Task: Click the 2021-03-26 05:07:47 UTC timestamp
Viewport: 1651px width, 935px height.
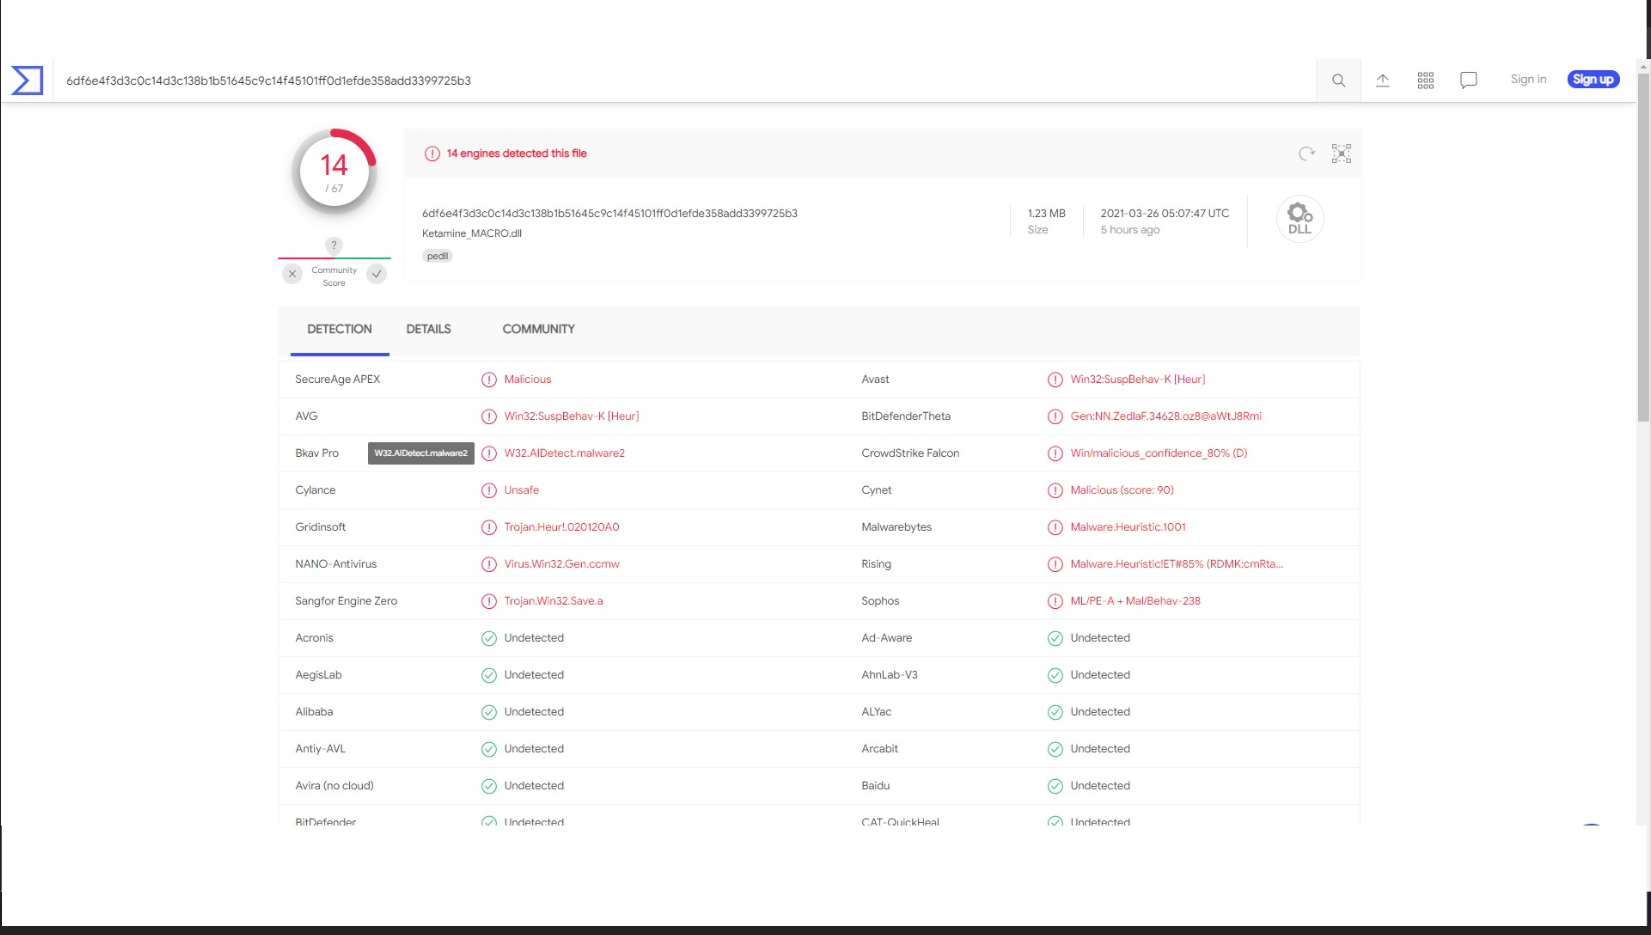Action: [1165, 213]
